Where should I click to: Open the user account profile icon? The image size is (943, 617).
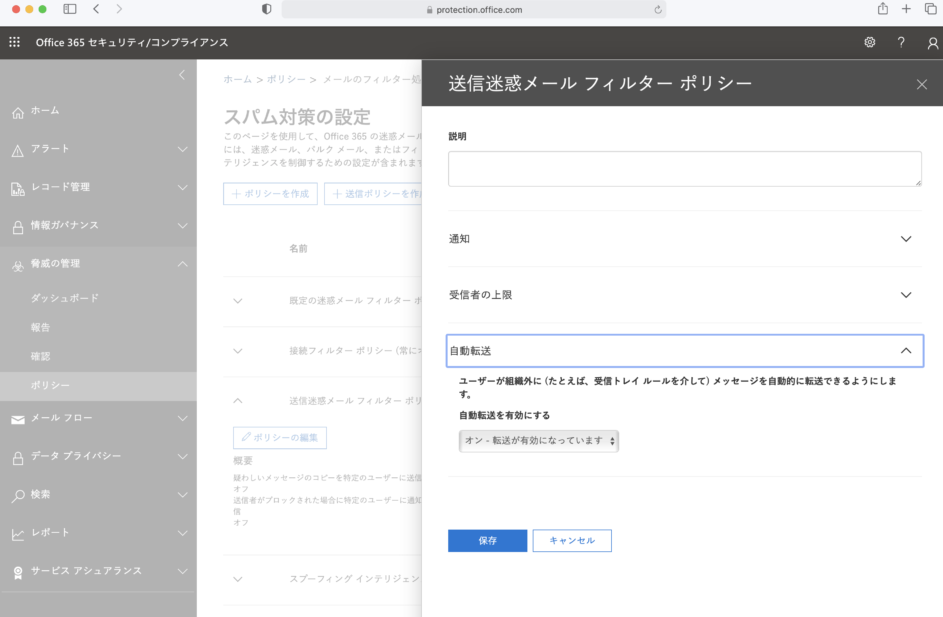(x=932, y=42)
